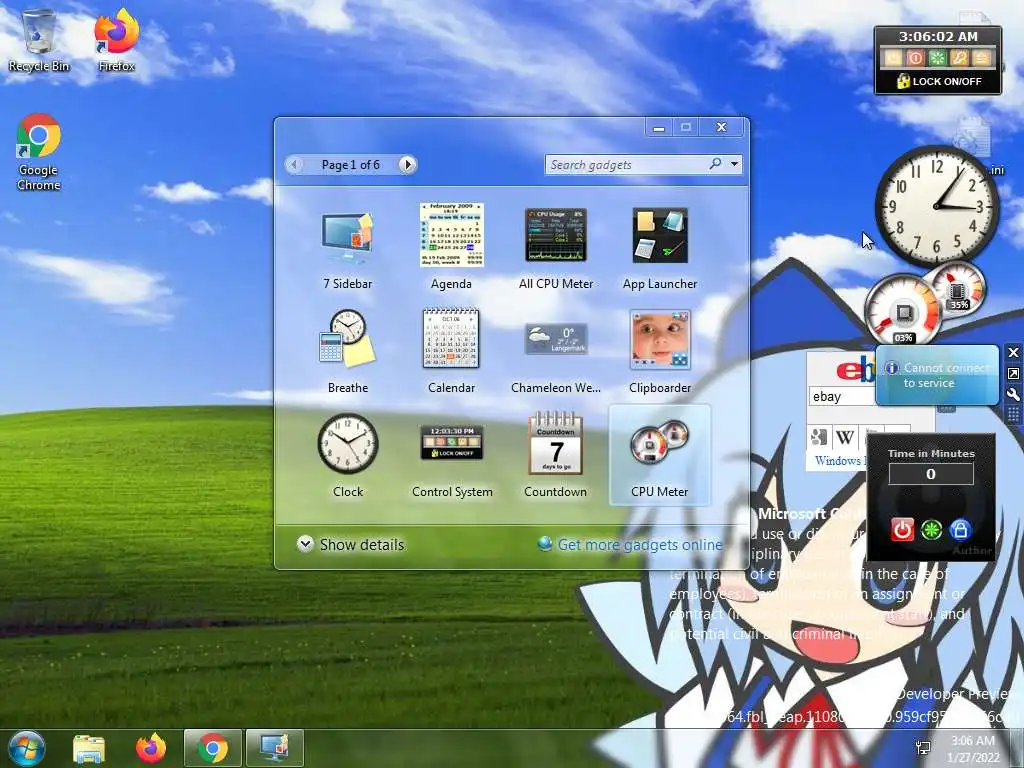The image size is (1024, 768).
Task: Click the ebay search box
Action: [842, 396]
